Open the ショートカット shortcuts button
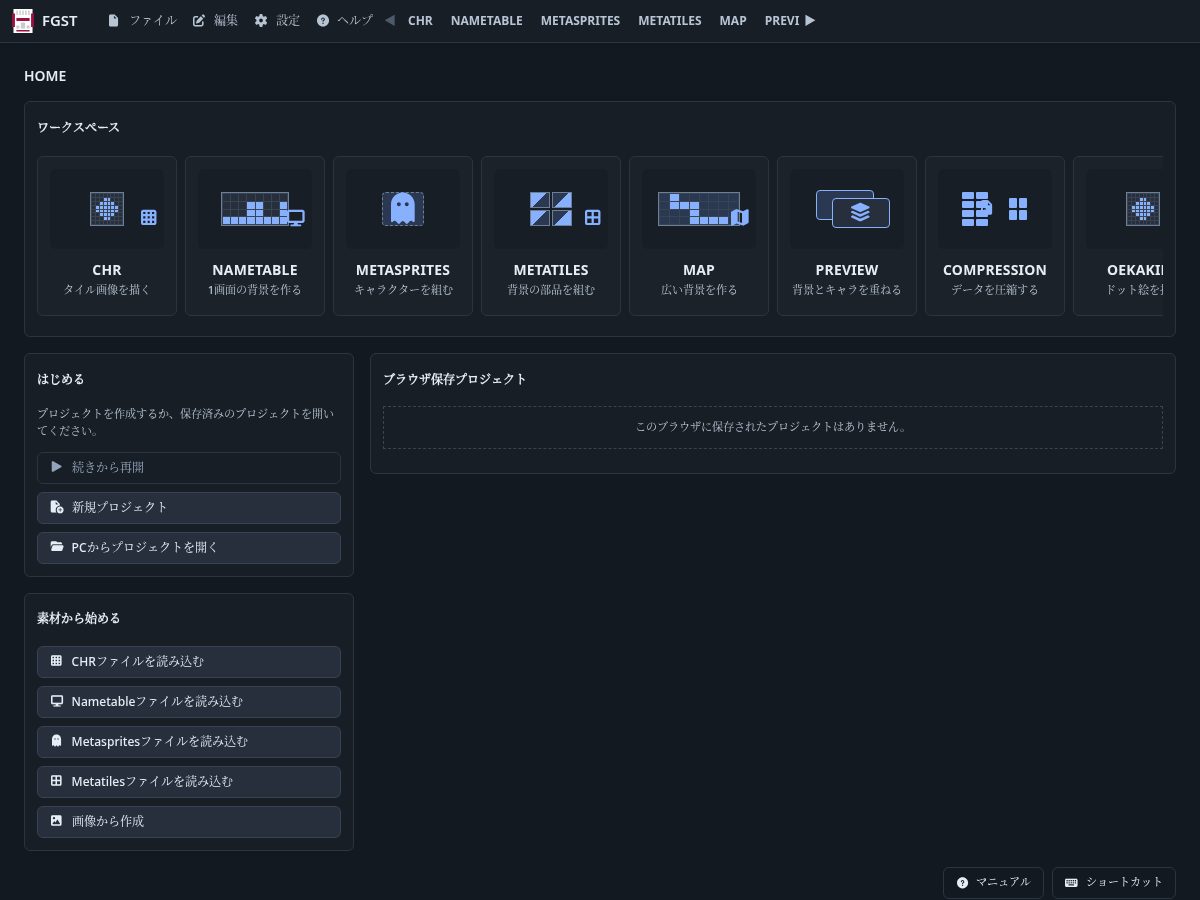This screenshot has width=1200, height=900. coord(1114,883)
